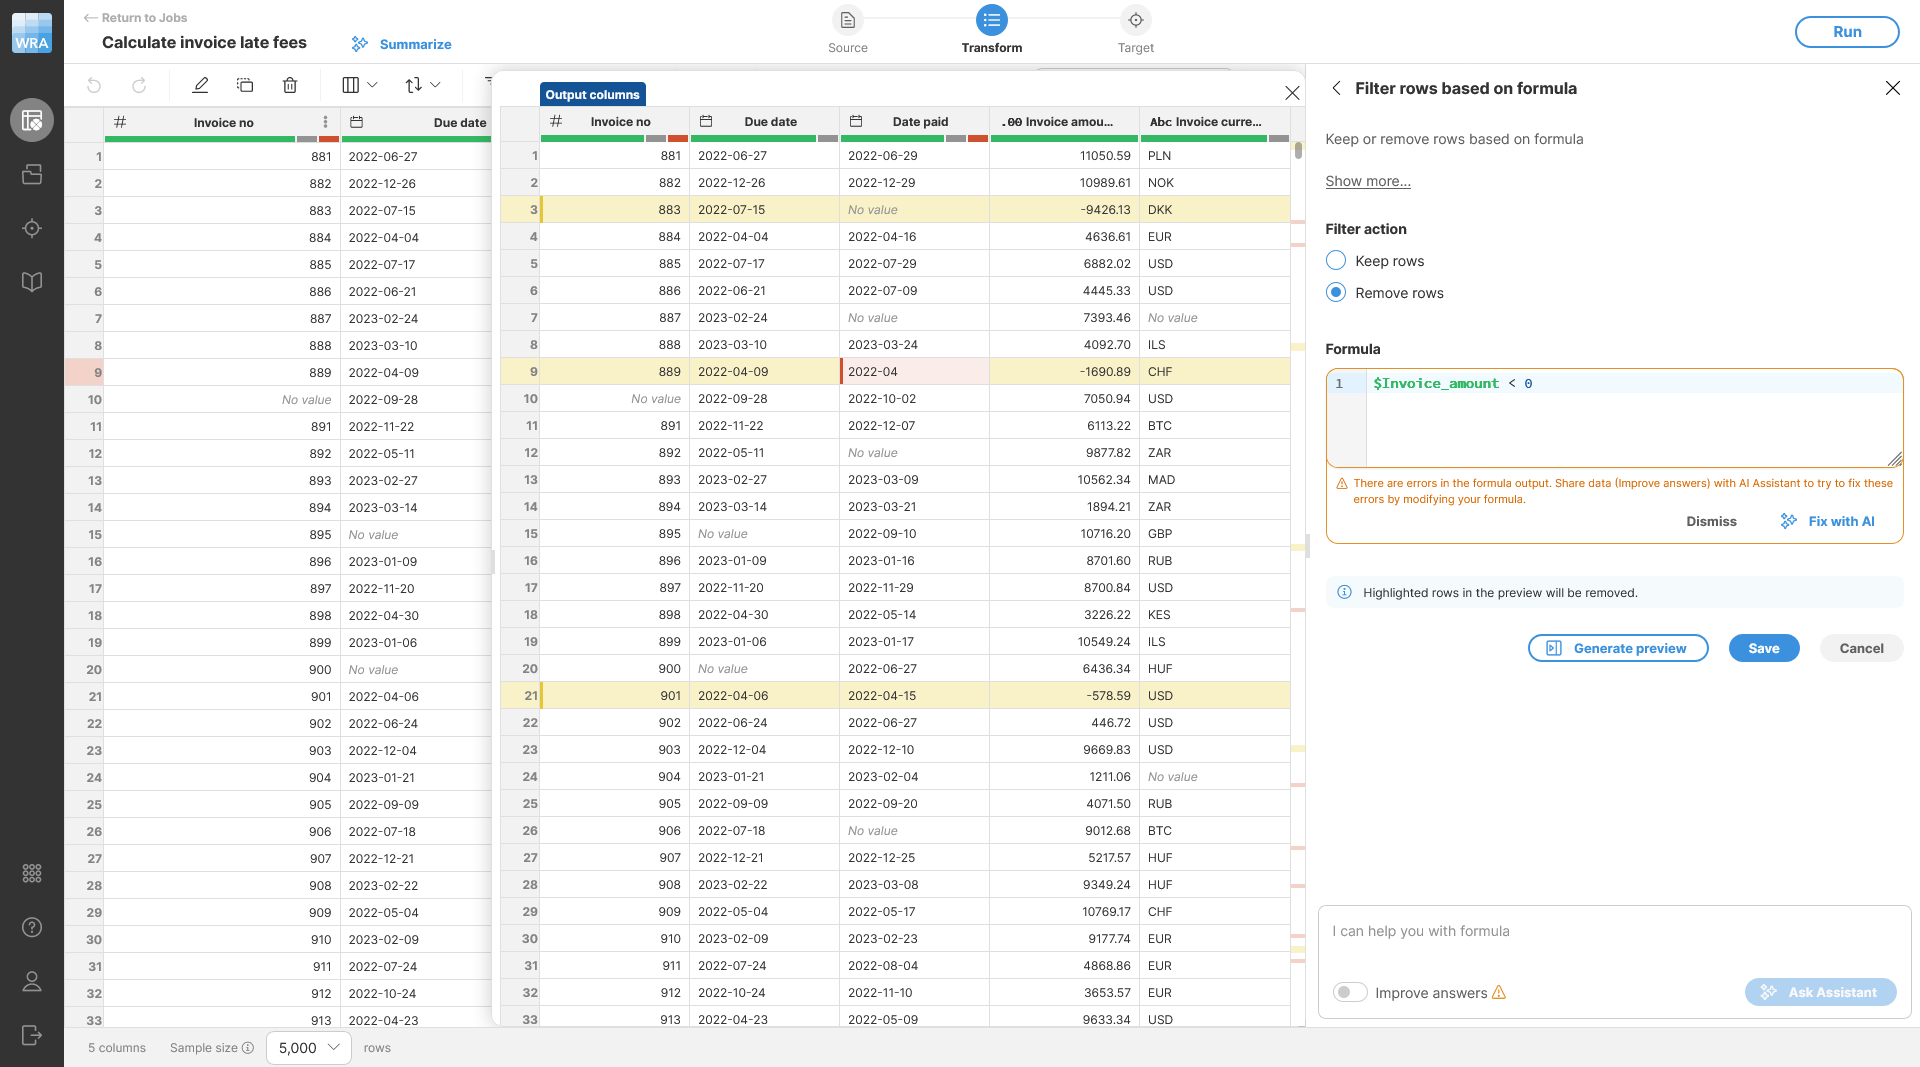Click the -9426.13 invoice amount cell
The width and height of the screenshot is (1920, 1067).
pos(1064,210)
